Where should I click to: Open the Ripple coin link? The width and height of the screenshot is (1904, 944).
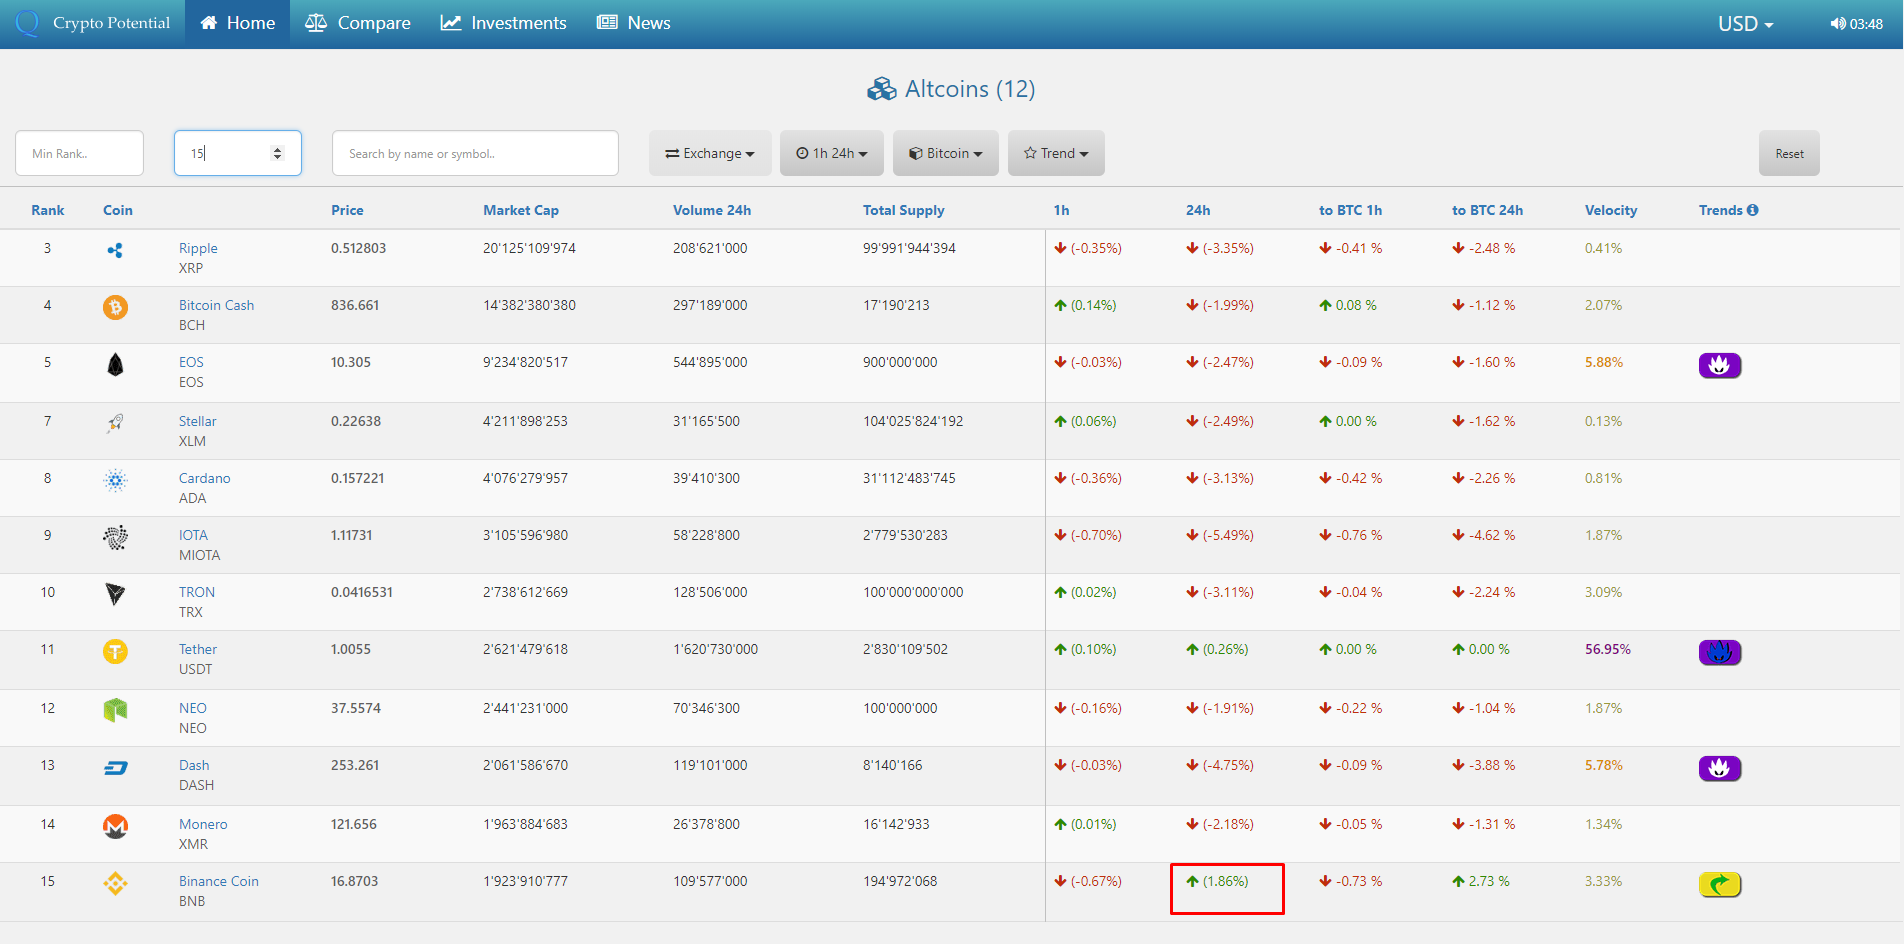pyautogui.click(x=198, y=248)
